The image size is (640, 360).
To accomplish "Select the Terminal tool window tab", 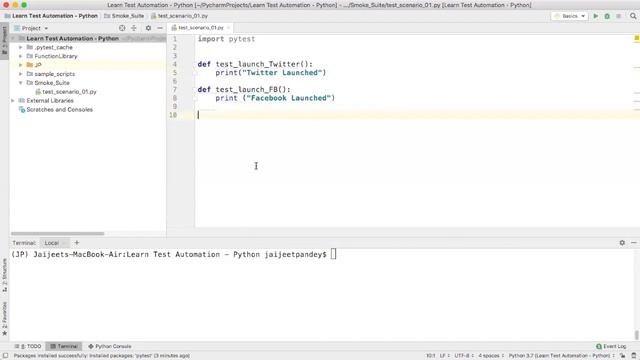I will tap(64, 346).
